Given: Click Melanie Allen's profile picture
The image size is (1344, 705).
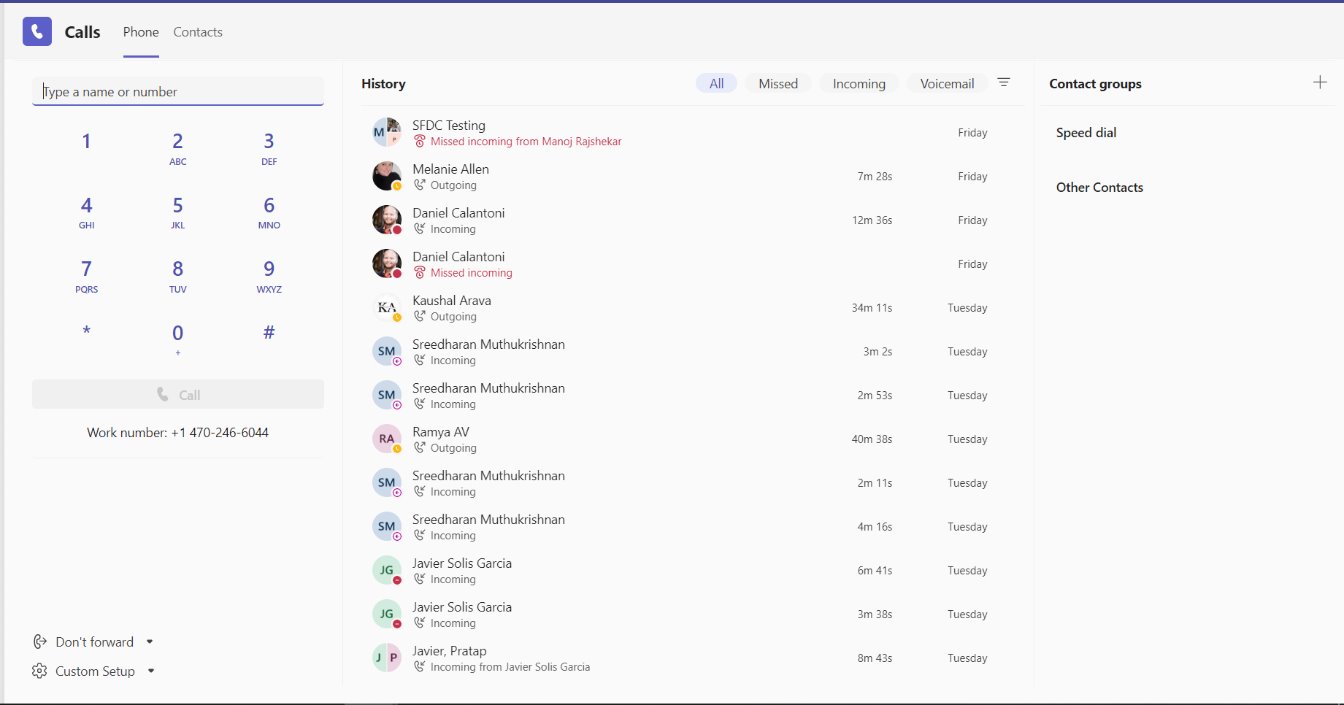Looking at the screenshot, I should pos(387,176).
